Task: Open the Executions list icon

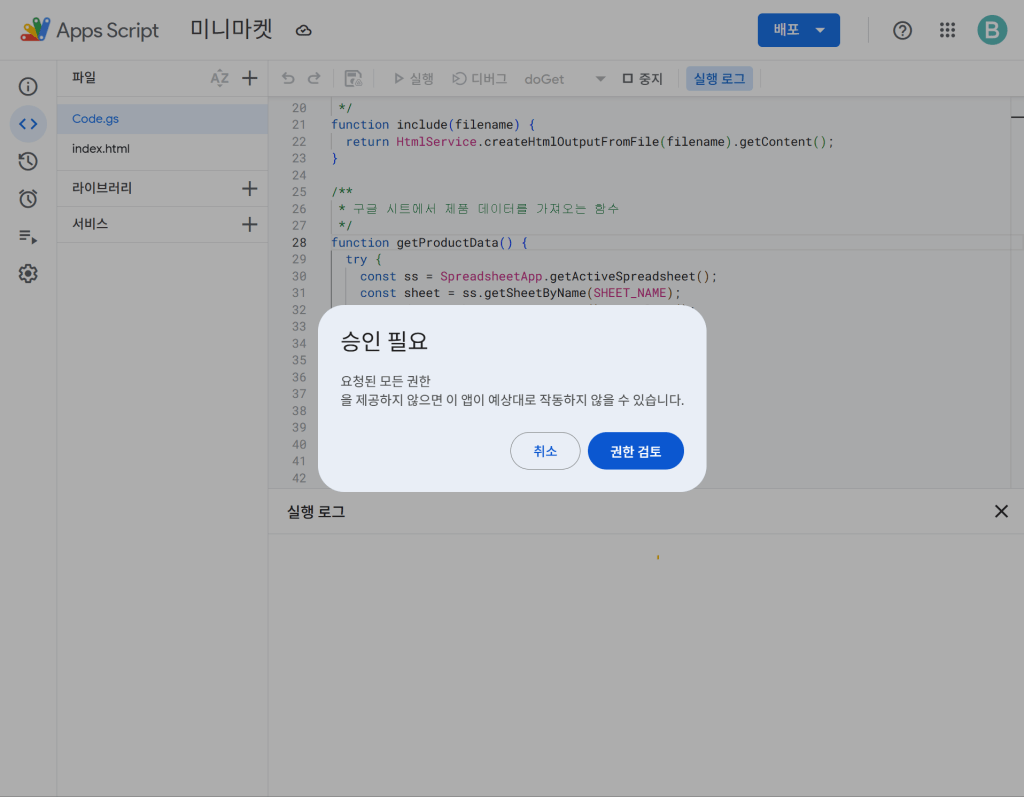Action: coord(28,237)
